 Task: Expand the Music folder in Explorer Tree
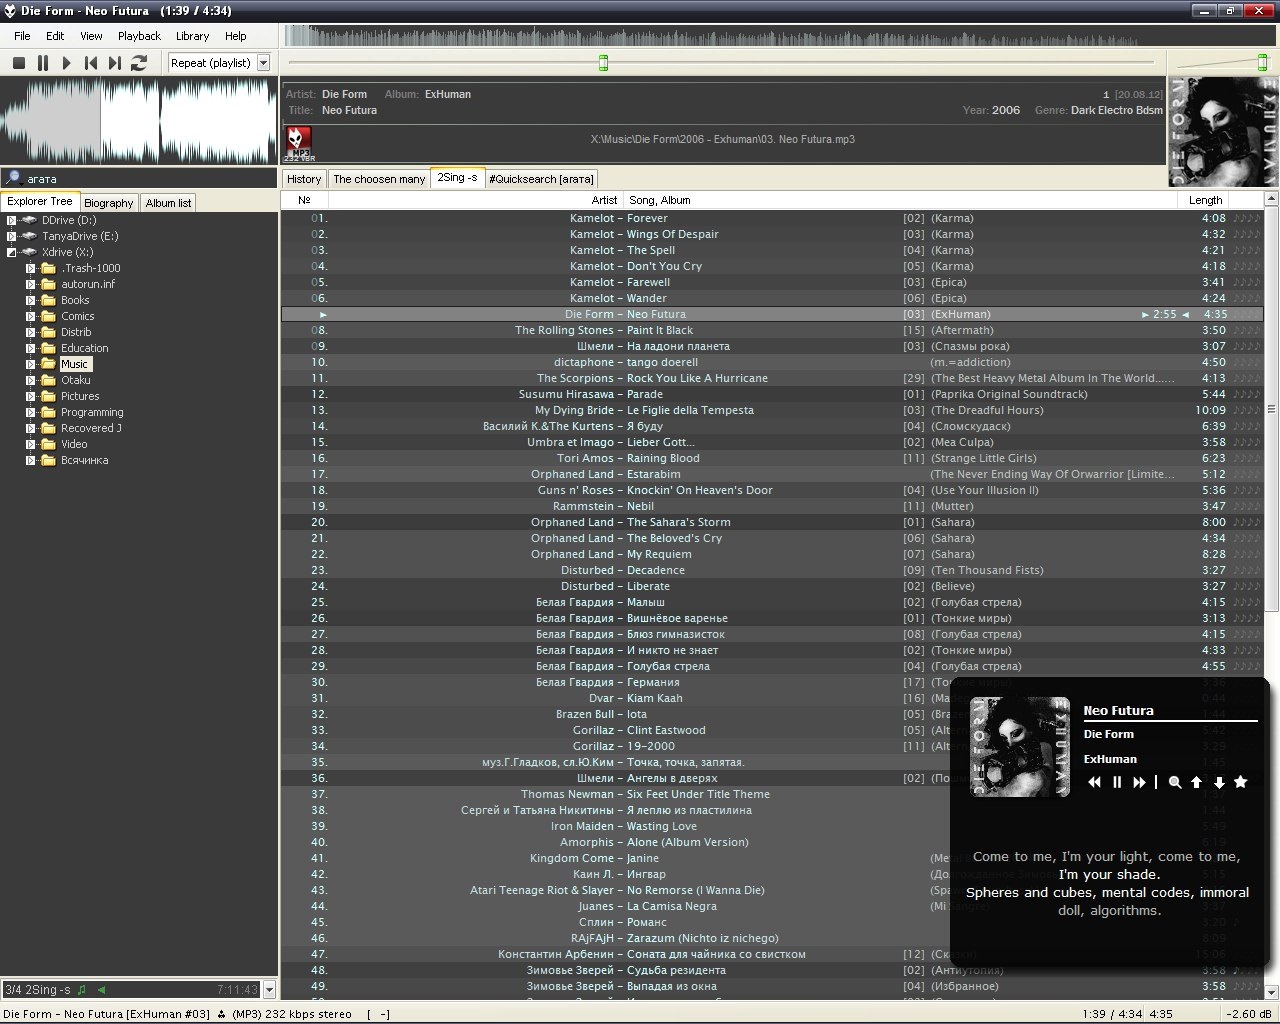pos(31,364)
